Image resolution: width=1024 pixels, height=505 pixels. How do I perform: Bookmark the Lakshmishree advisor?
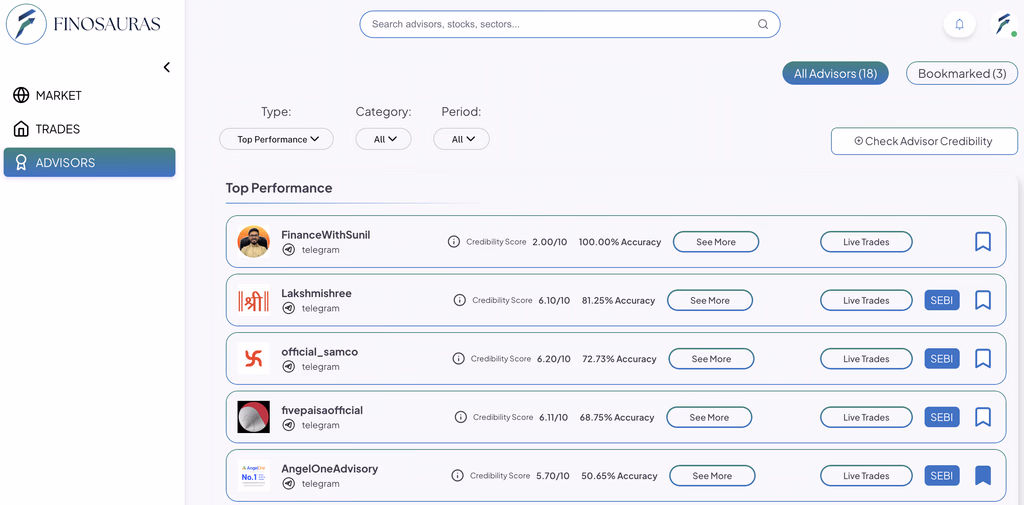click(983, 301)
